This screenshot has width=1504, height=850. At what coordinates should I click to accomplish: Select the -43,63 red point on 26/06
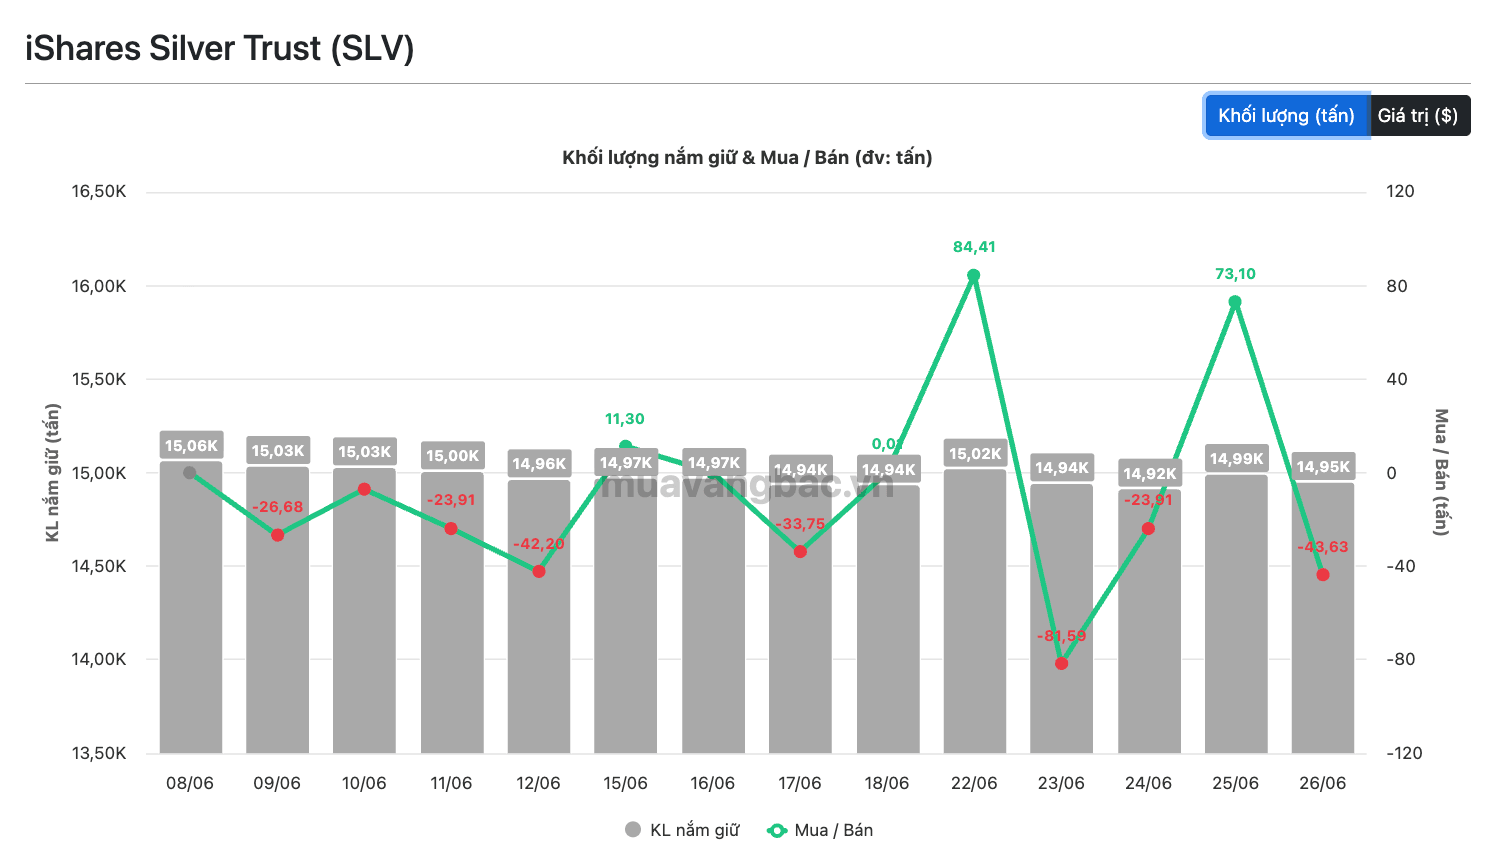click(1323, 575)
